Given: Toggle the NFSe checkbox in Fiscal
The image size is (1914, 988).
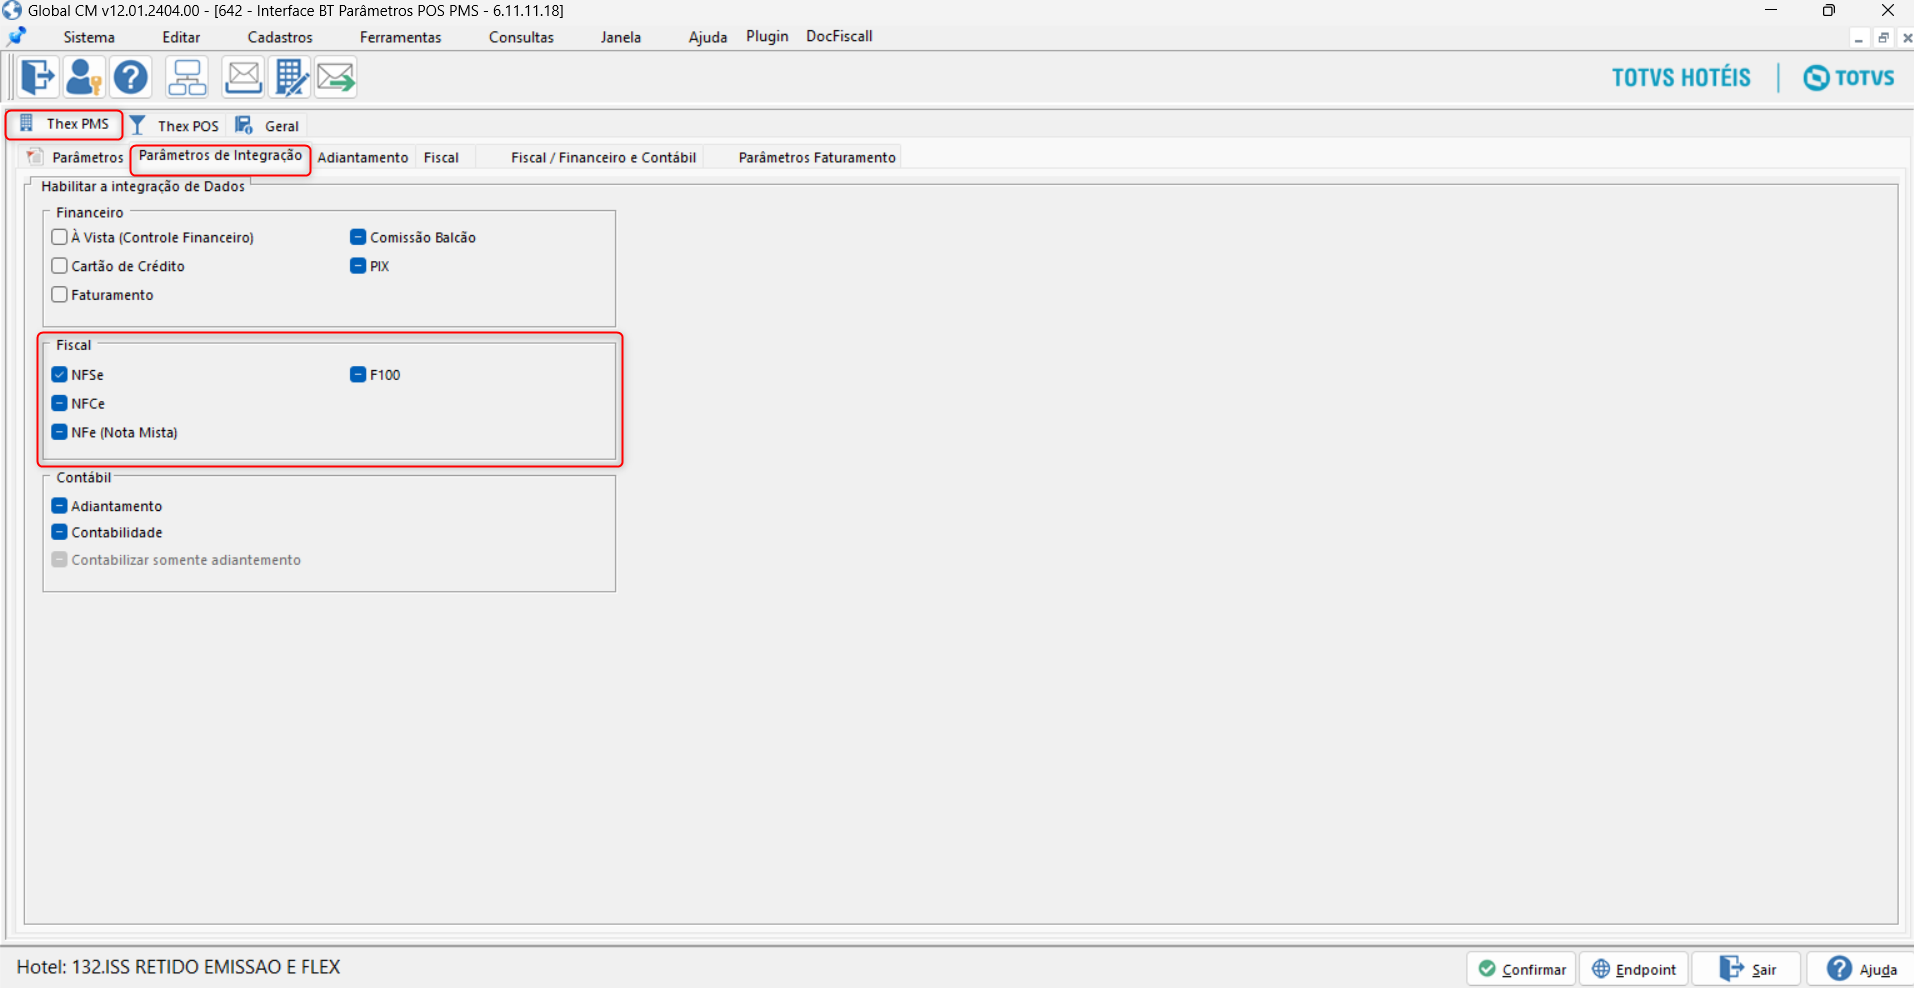Looking at the screenshot, I should pos(59,374).
